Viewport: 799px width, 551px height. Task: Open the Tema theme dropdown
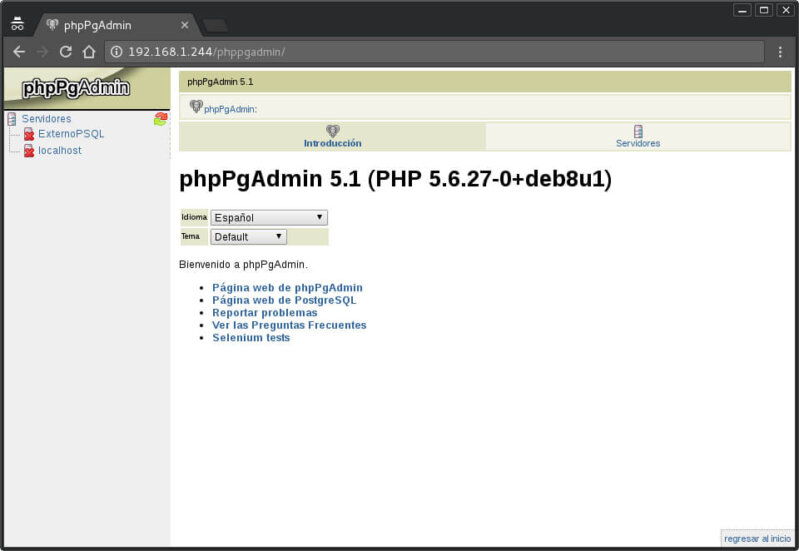click(249, 237)
